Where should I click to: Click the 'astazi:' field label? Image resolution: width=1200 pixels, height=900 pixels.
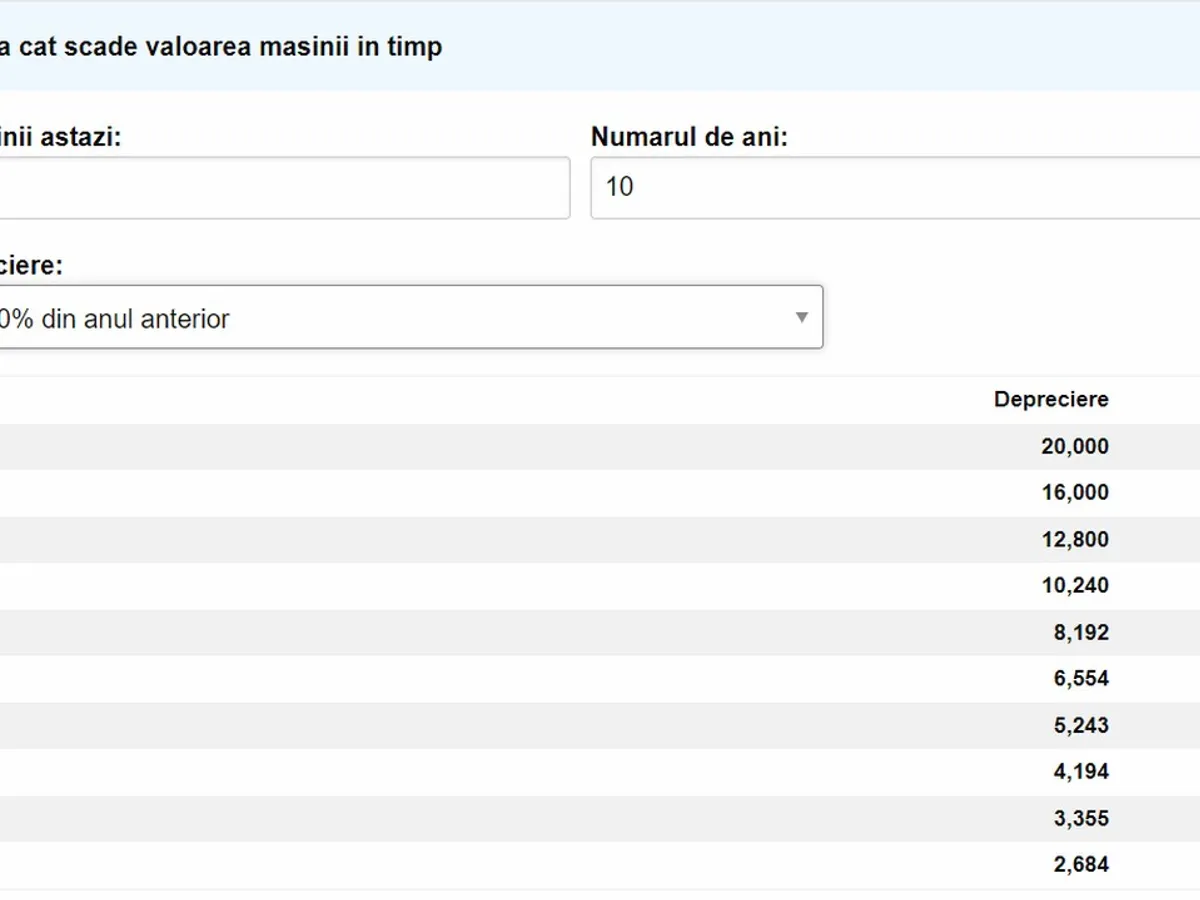point(60,137)
